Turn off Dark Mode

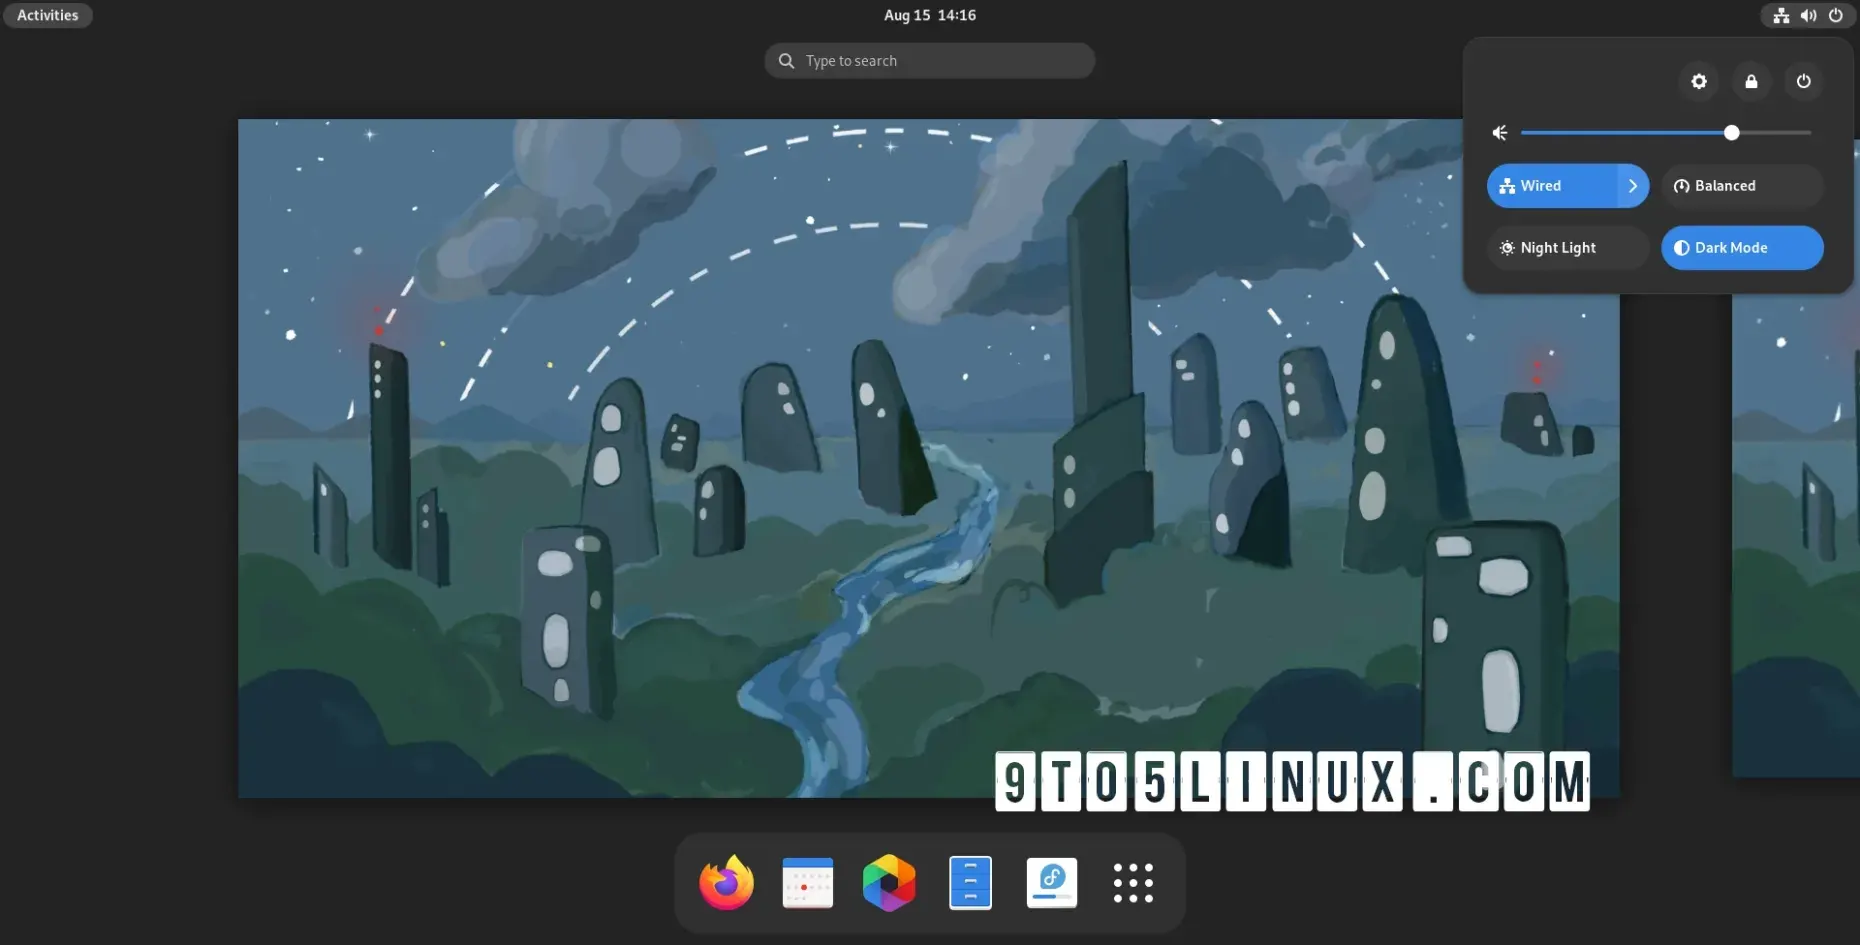[x=1742, y=248]
